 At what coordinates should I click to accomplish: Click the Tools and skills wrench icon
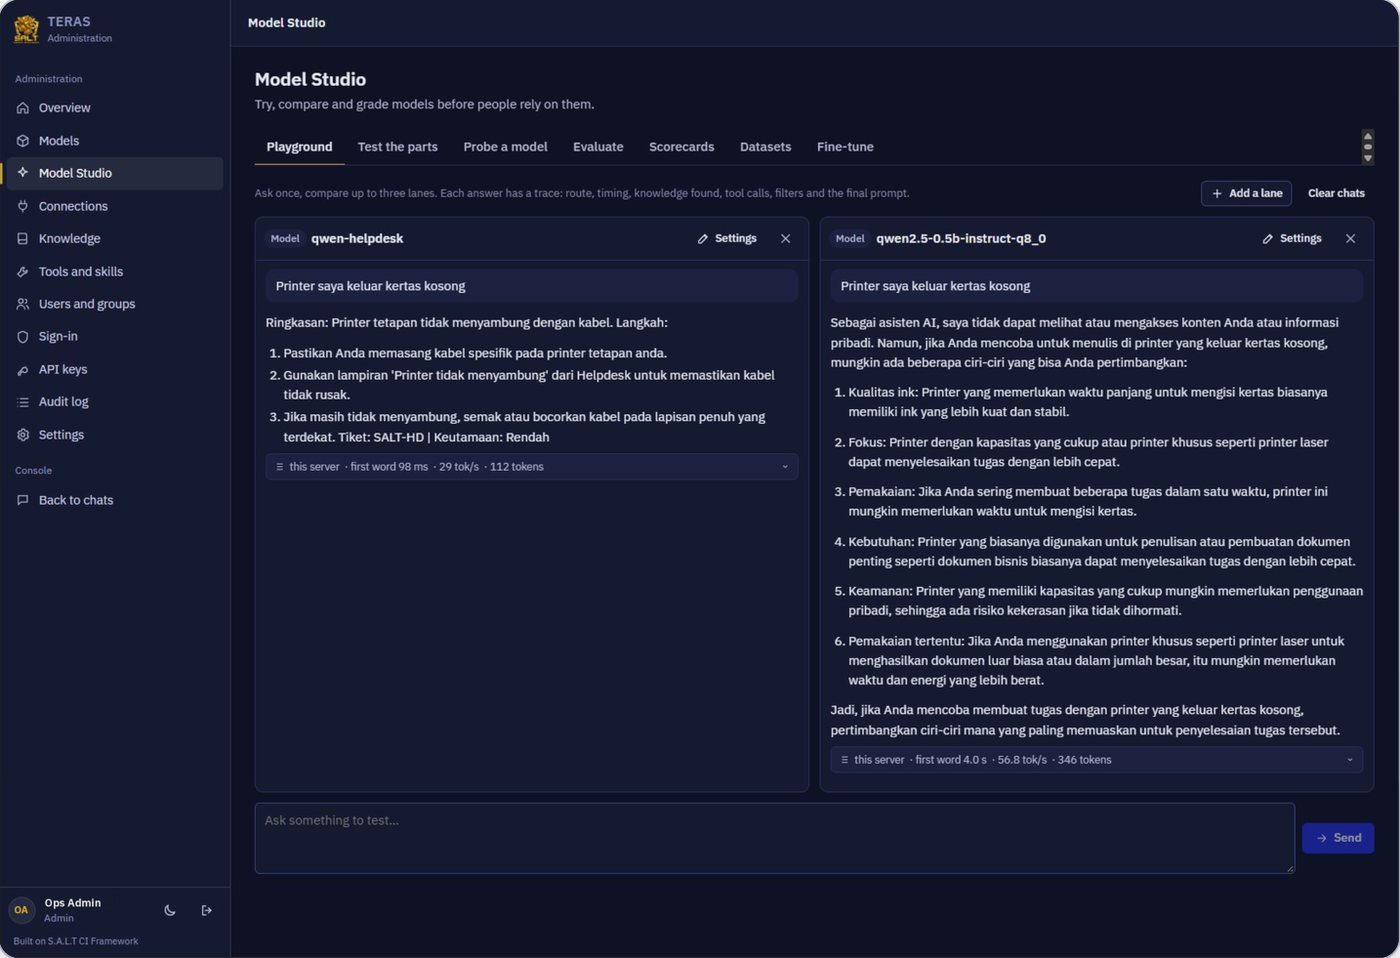[x=23, y=272]
